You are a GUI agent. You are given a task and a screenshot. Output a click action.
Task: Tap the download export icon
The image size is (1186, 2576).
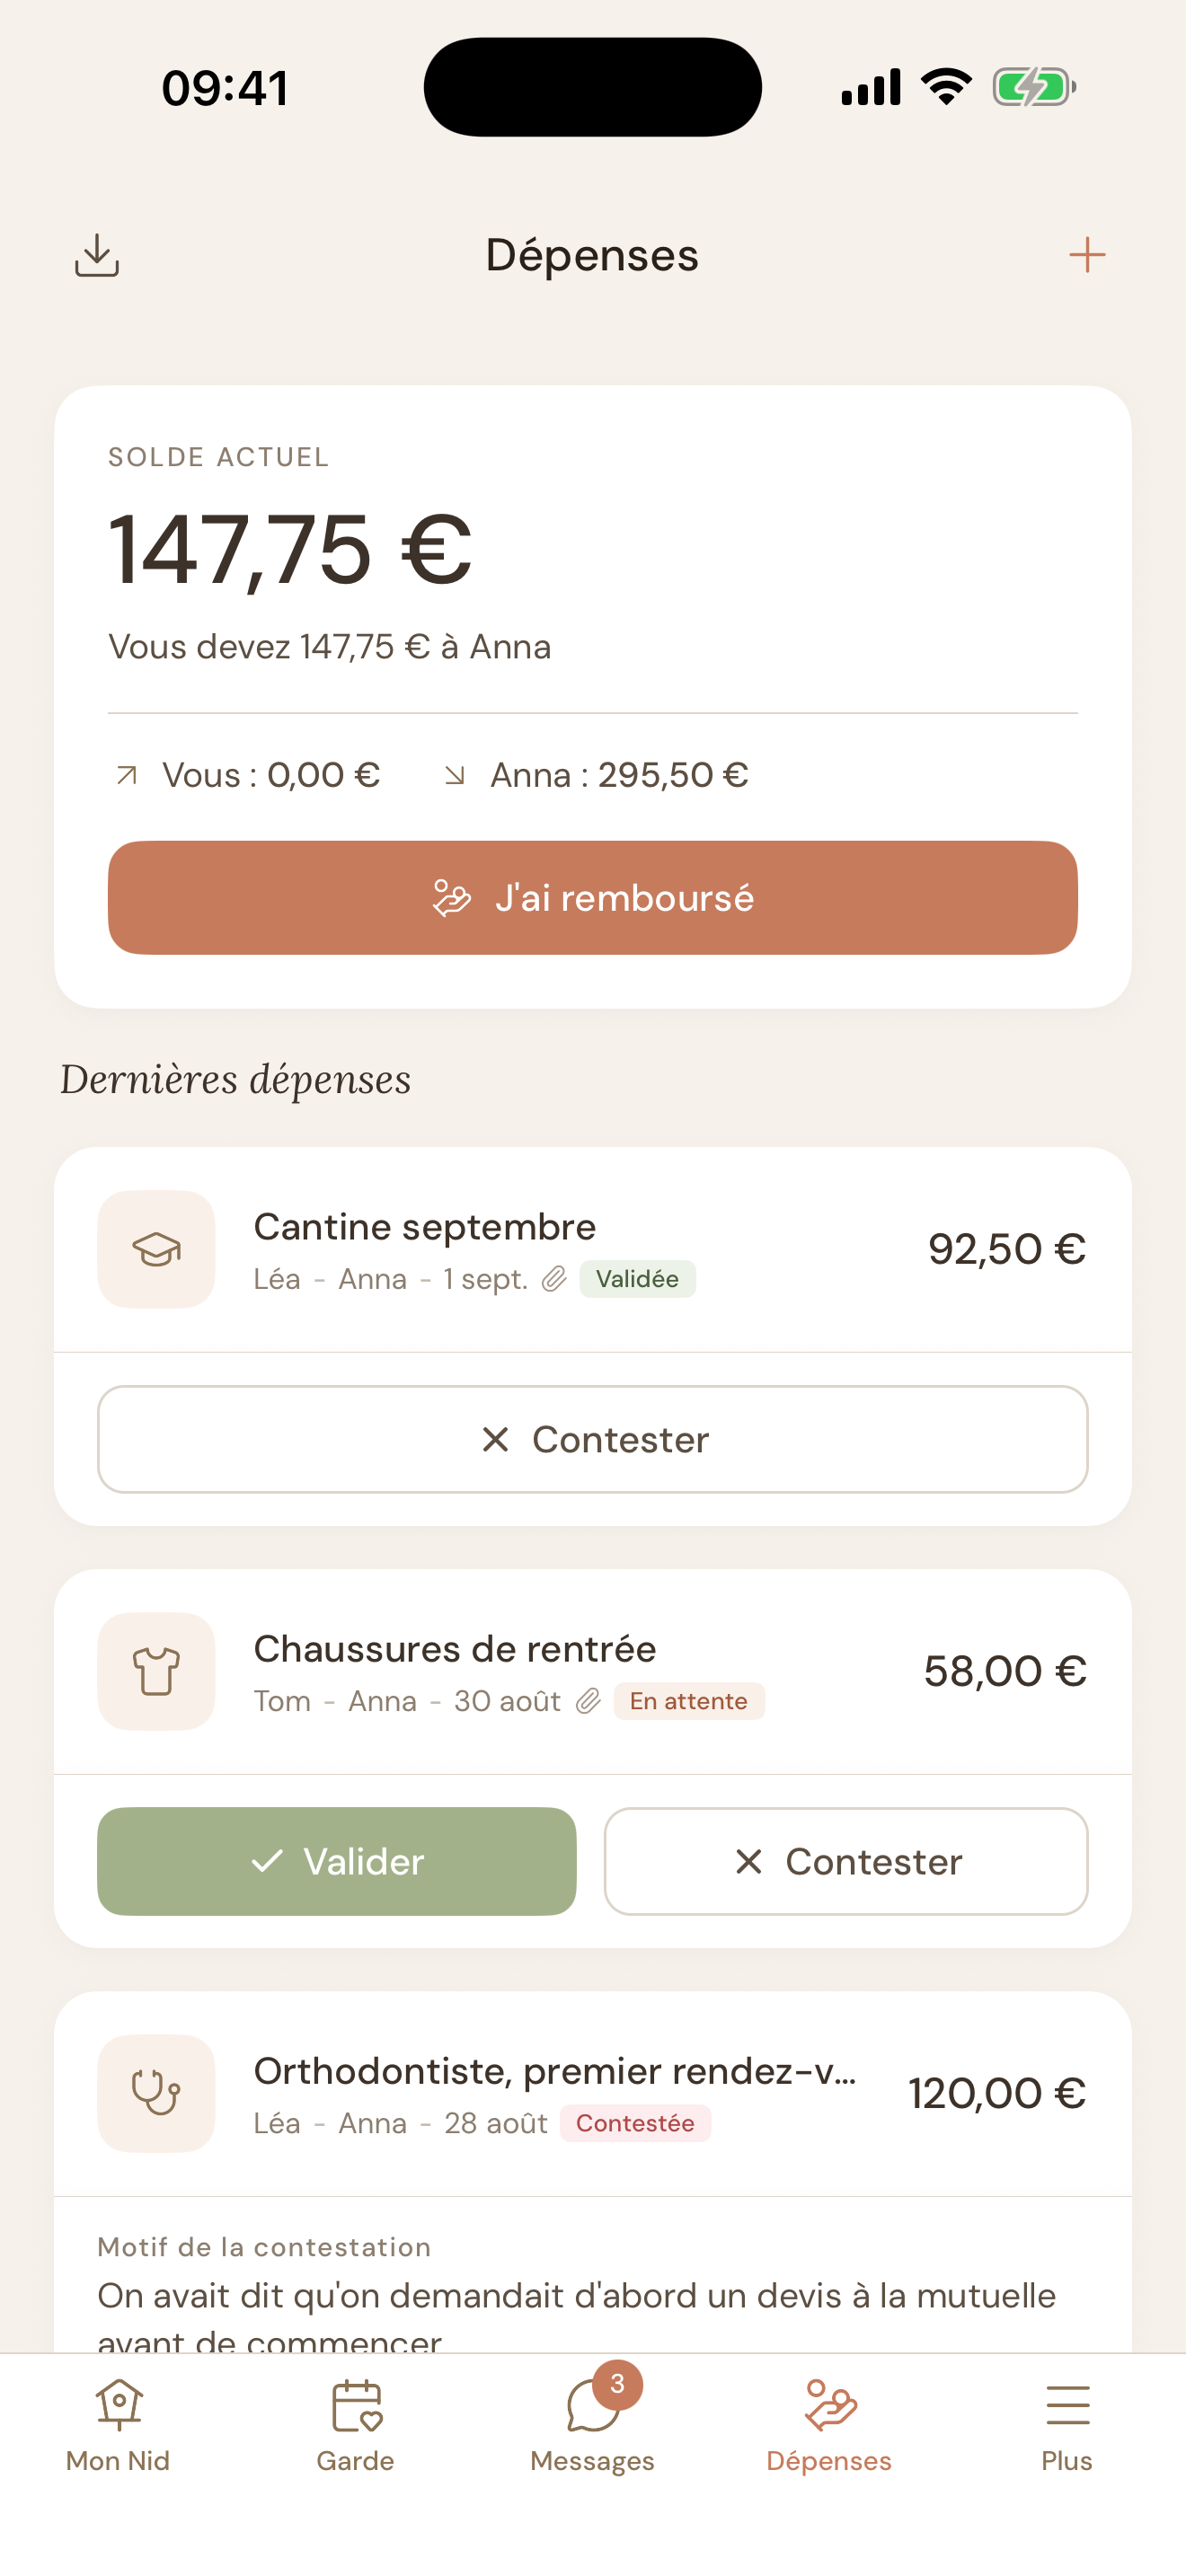pyautogui.click(x=97, y=255)
